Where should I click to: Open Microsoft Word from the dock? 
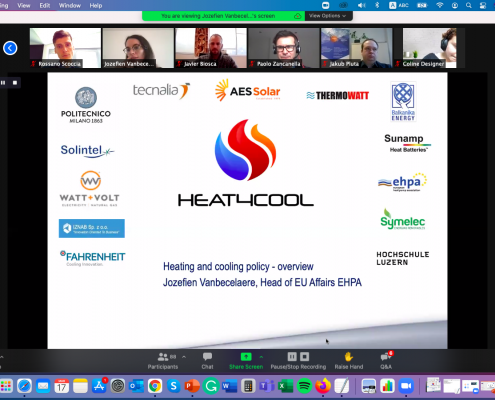click(230, 386)
